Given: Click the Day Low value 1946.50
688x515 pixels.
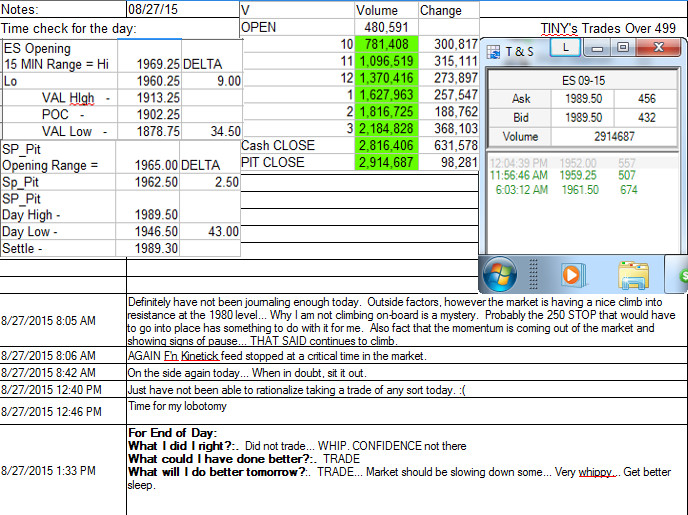Looking at the screenshot, I should (x=148, y=232).
